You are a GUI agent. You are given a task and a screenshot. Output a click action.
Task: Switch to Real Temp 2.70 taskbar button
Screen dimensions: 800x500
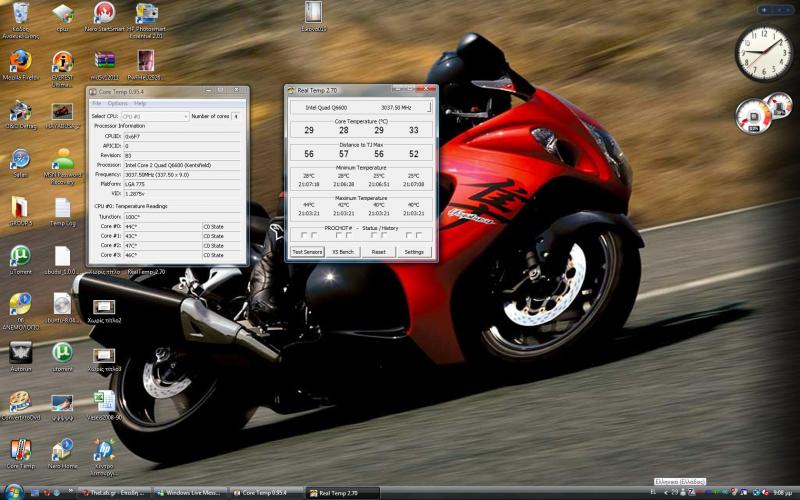(343, 493)
